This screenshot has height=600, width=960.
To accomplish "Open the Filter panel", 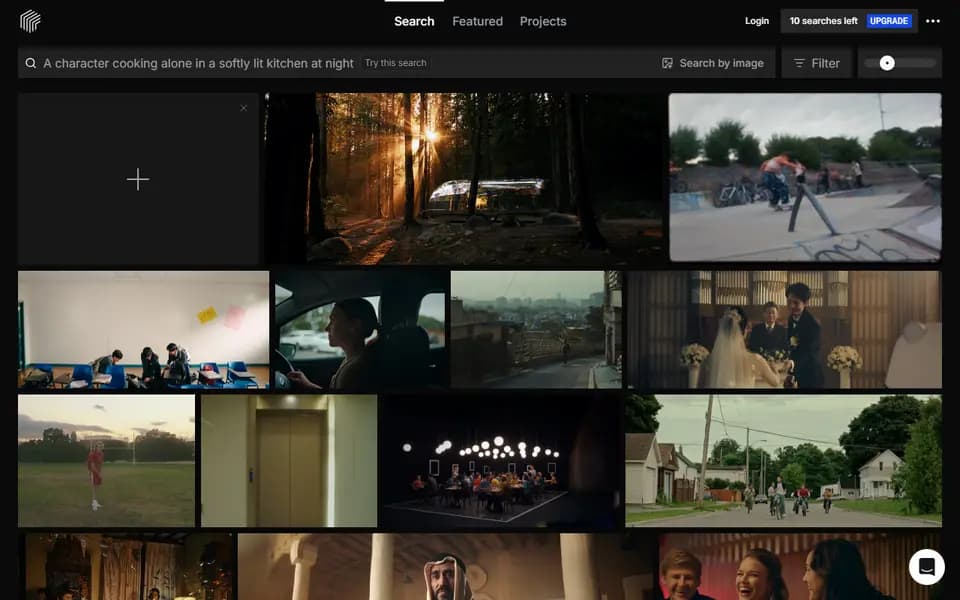I will point(817,63).
